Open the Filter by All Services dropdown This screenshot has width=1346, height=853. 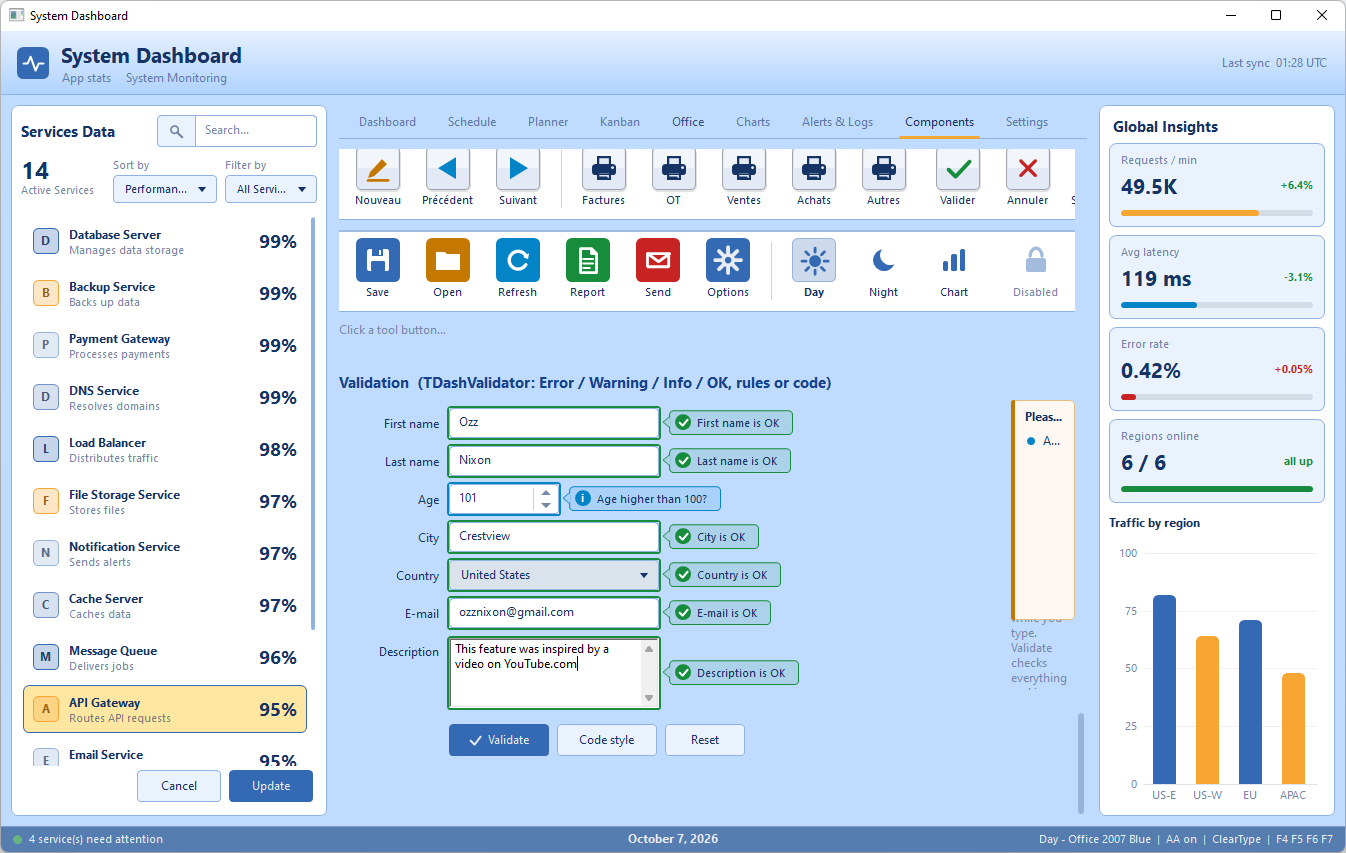[271, 189]
